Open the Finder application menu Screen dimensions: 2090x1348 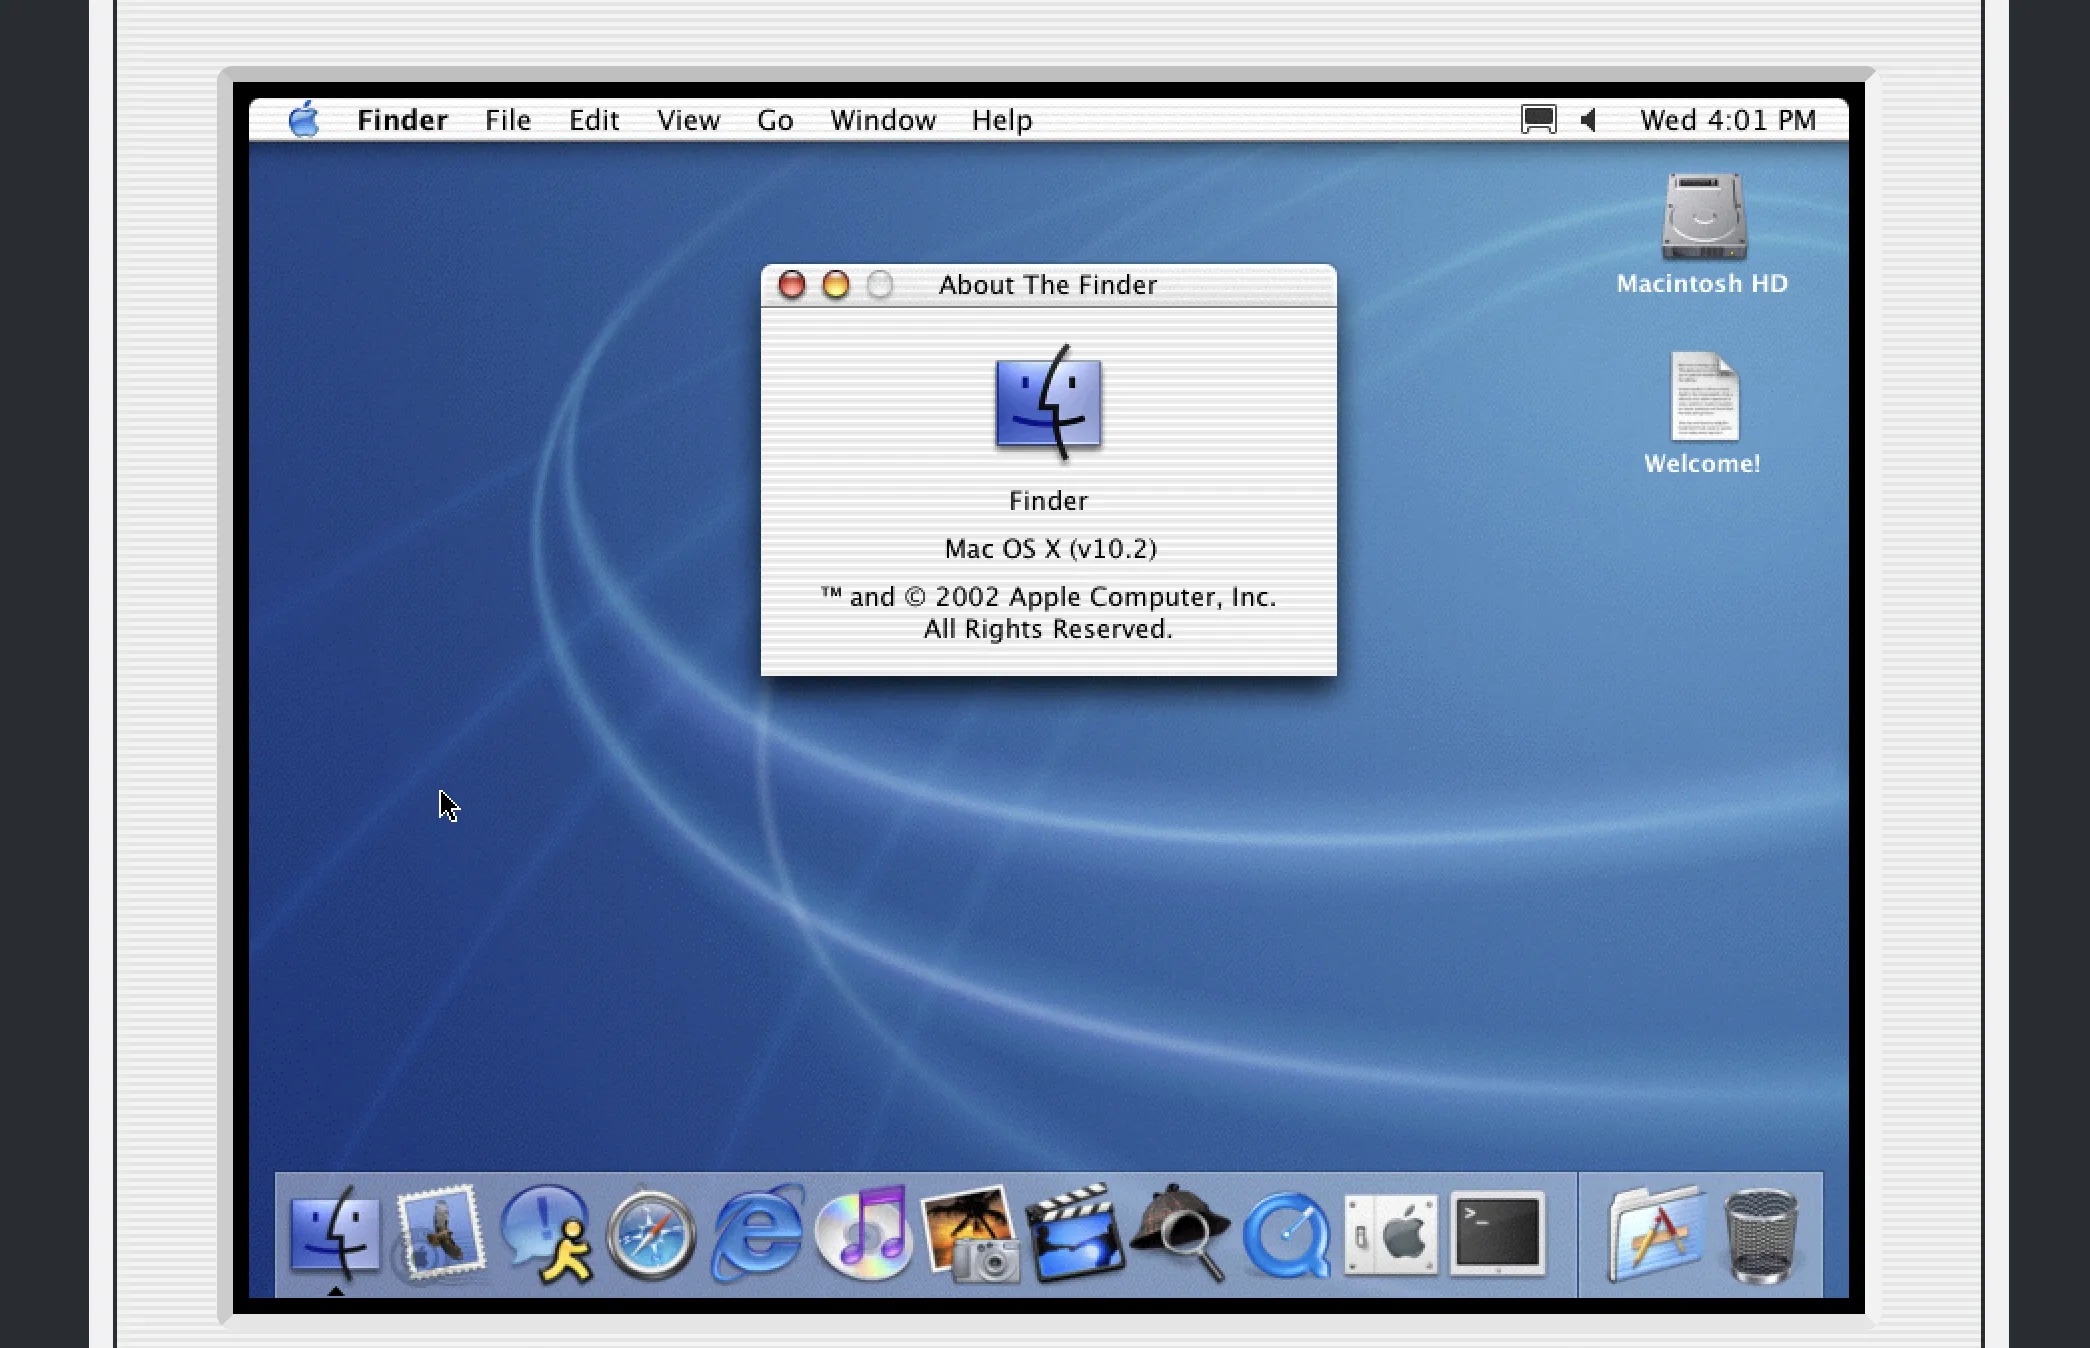pos(402,120)
